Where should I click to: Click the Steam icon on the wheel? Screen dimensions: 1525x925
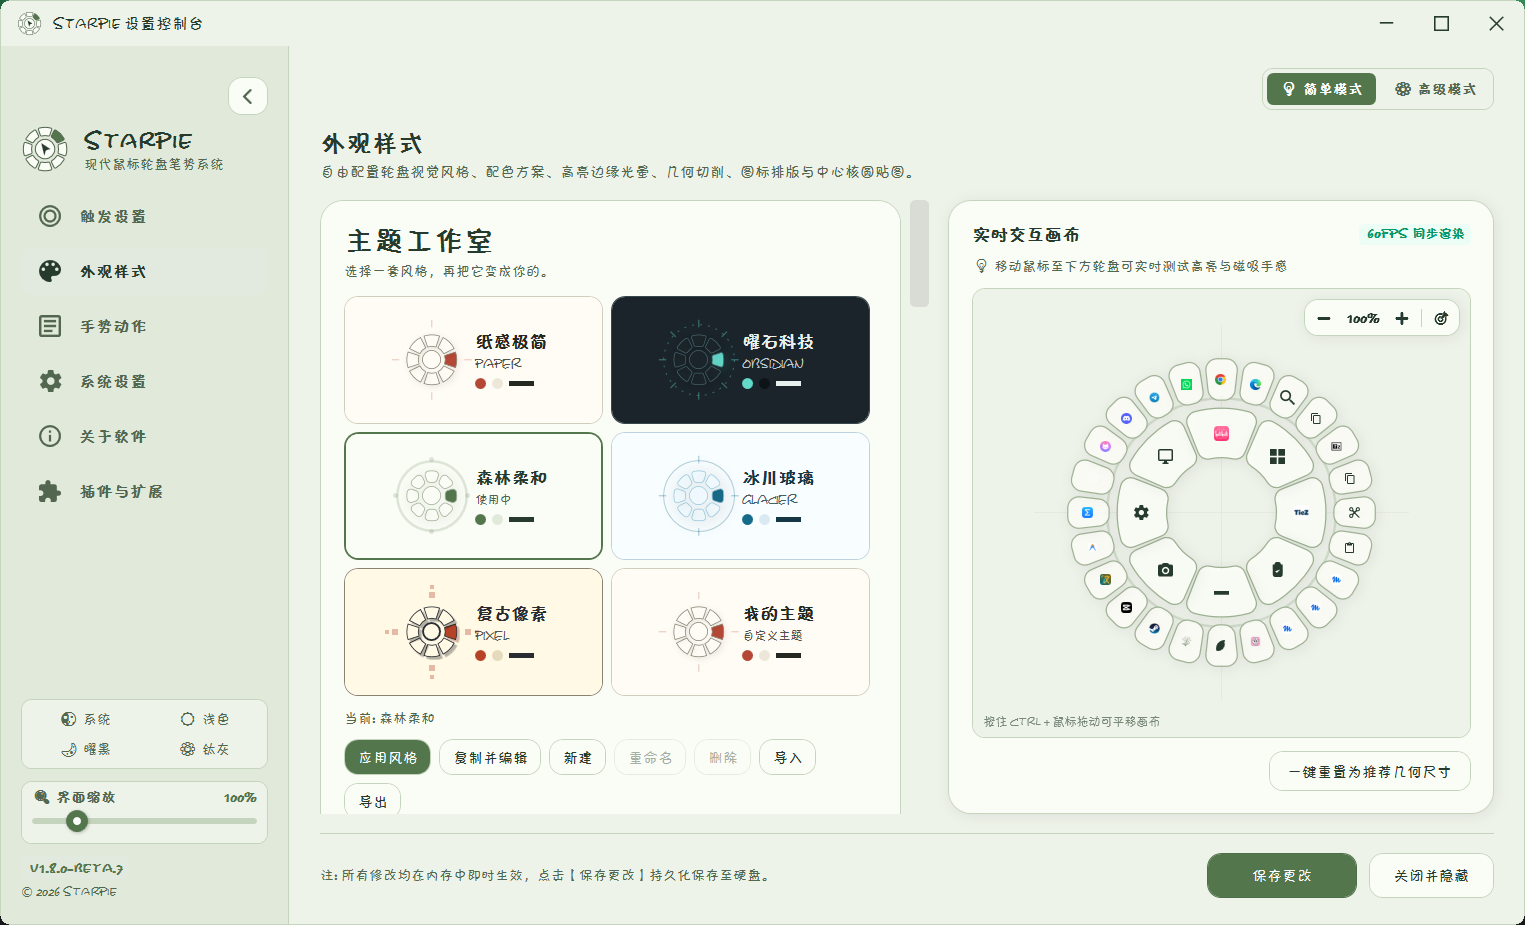pyautogui.click(x=1154, y=628)
